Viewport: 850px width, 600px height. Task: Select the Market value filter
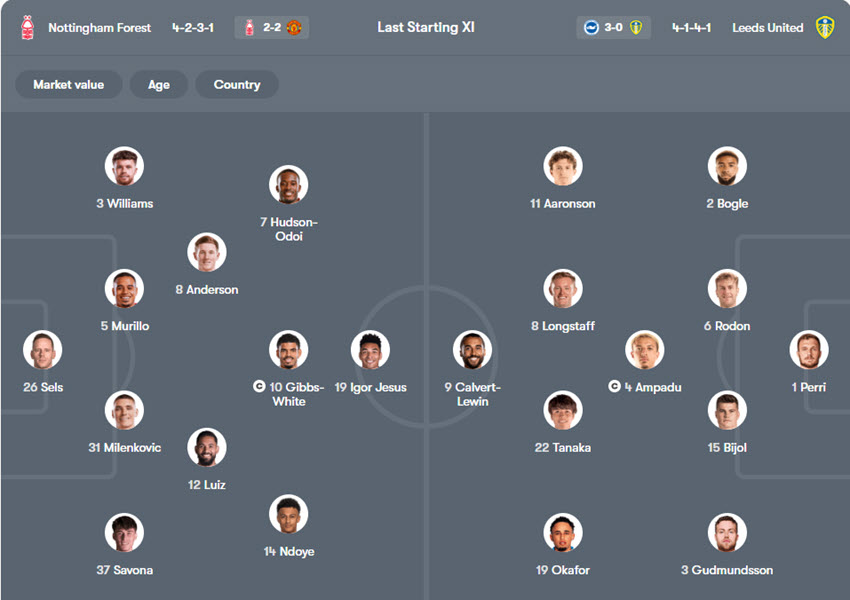[x=68, y=85]
